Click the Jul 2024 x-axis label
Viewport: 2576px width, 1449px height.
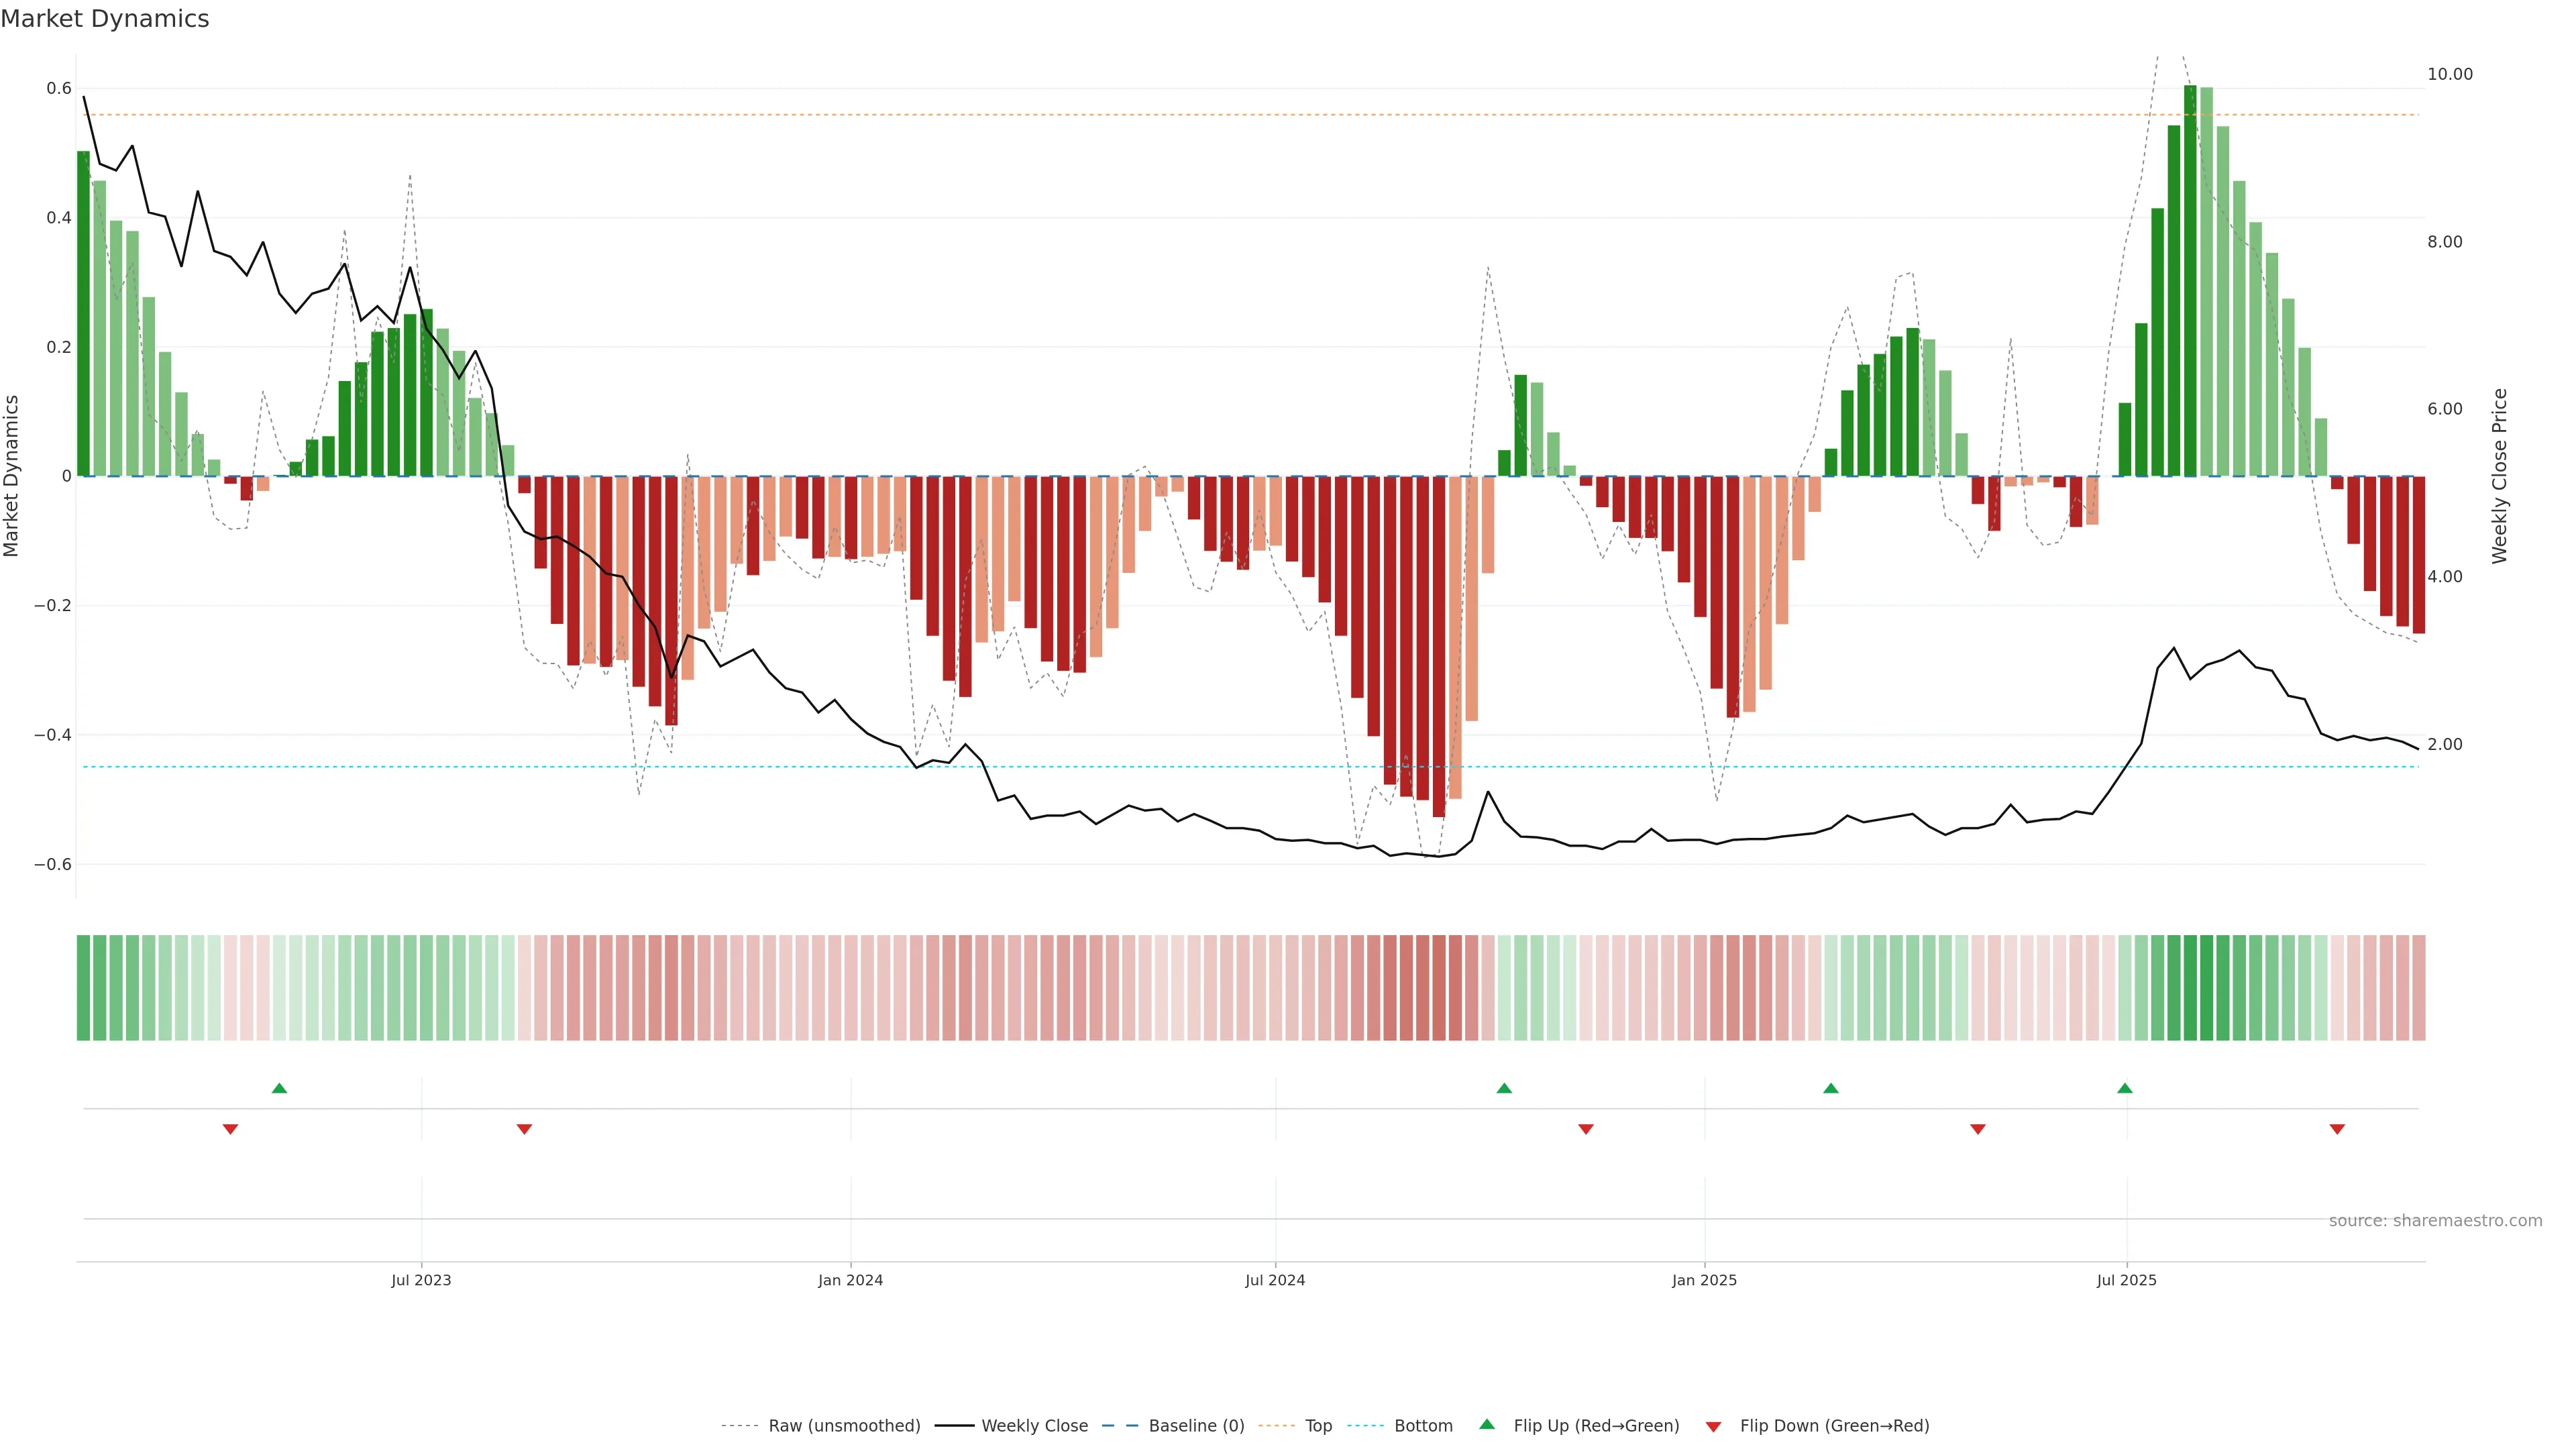(x=1275, y=1280)
